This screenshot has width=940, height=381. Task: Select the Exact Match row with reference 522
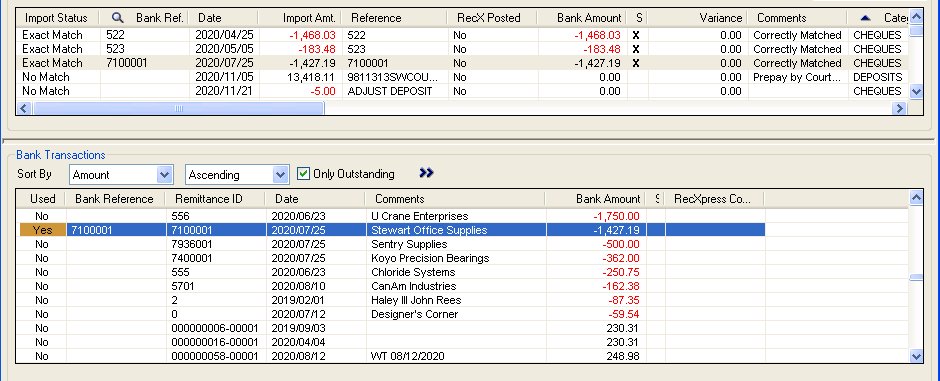click(x=462, y=35)
